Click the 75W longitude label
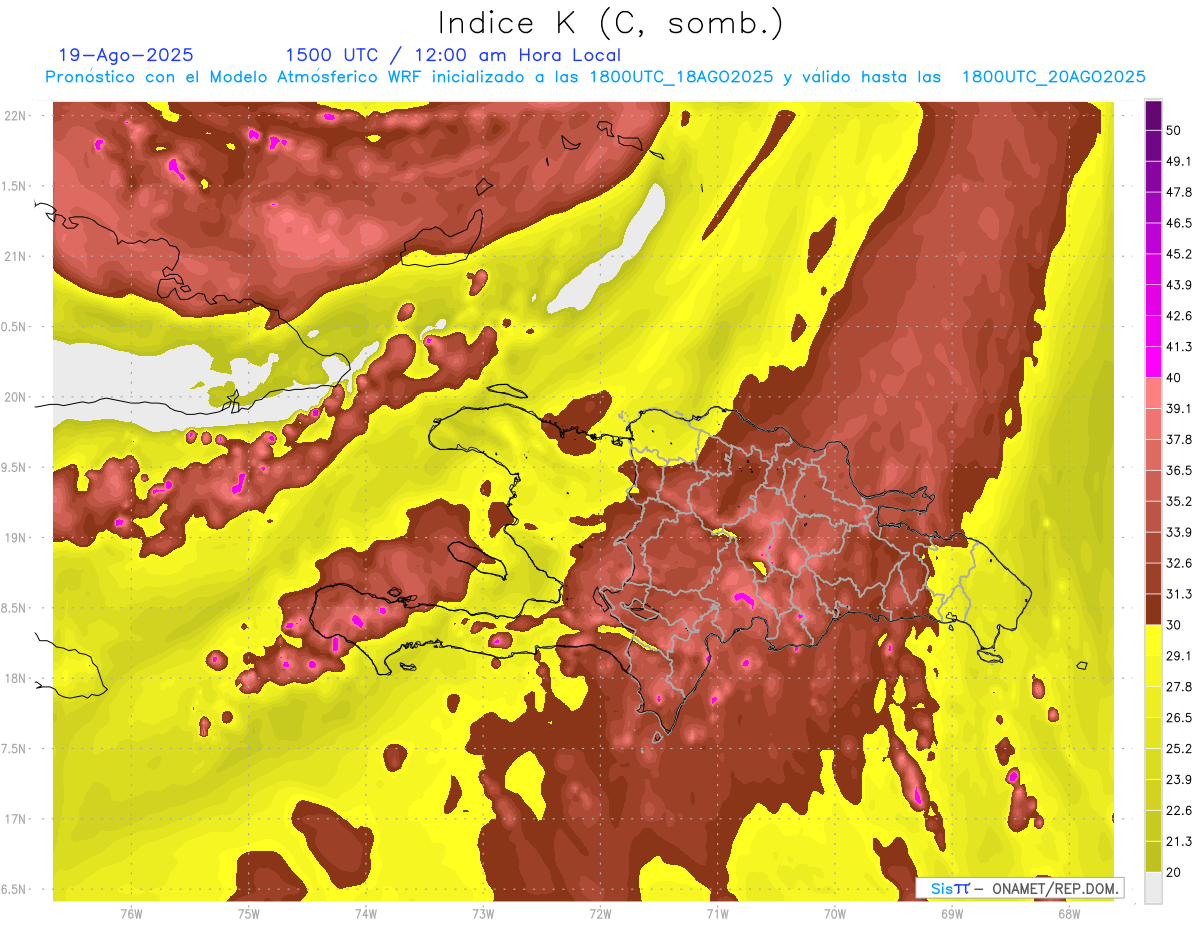Viewport: 1200px width, 927px height. coord(248,913)
